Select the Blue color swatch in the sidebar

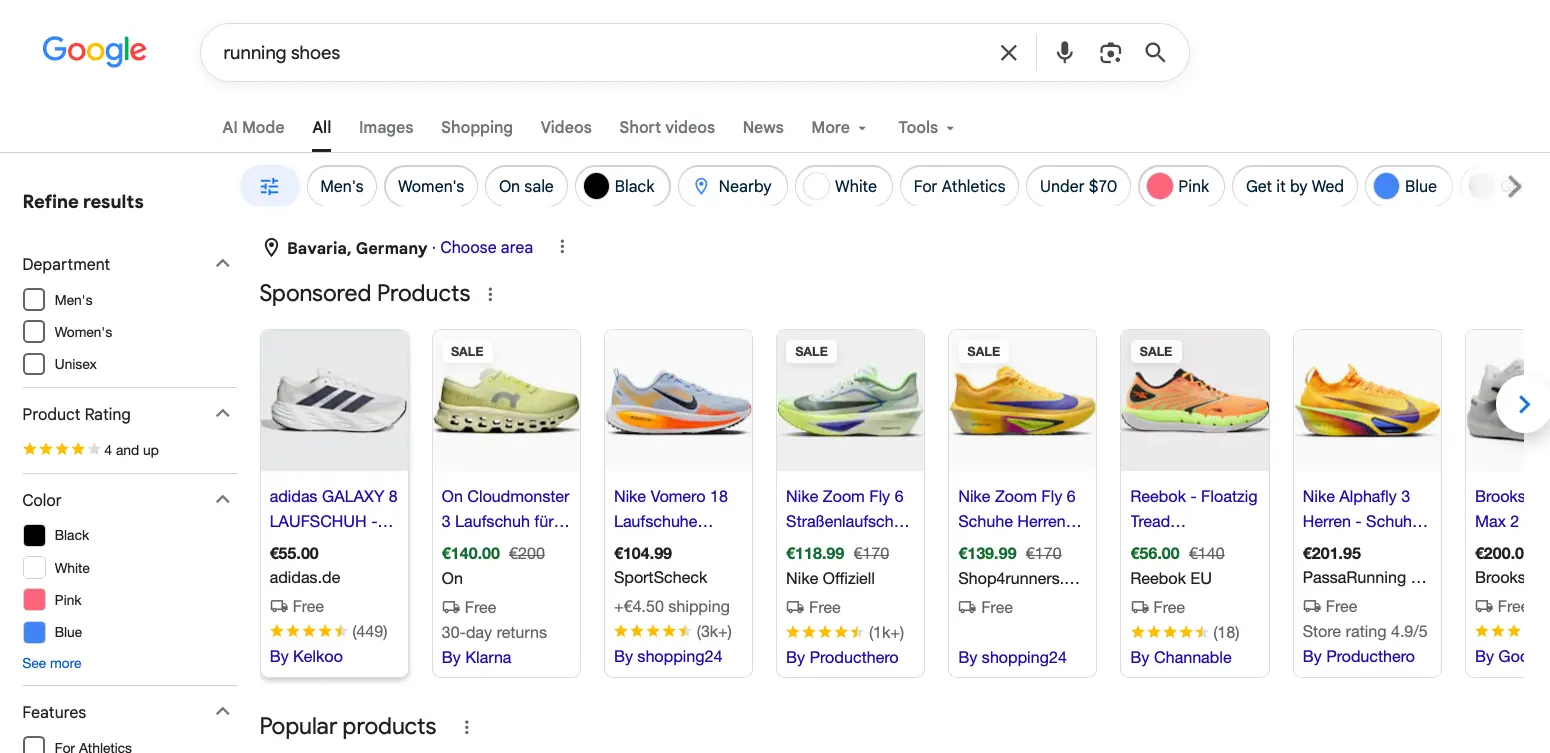(34, 632)
